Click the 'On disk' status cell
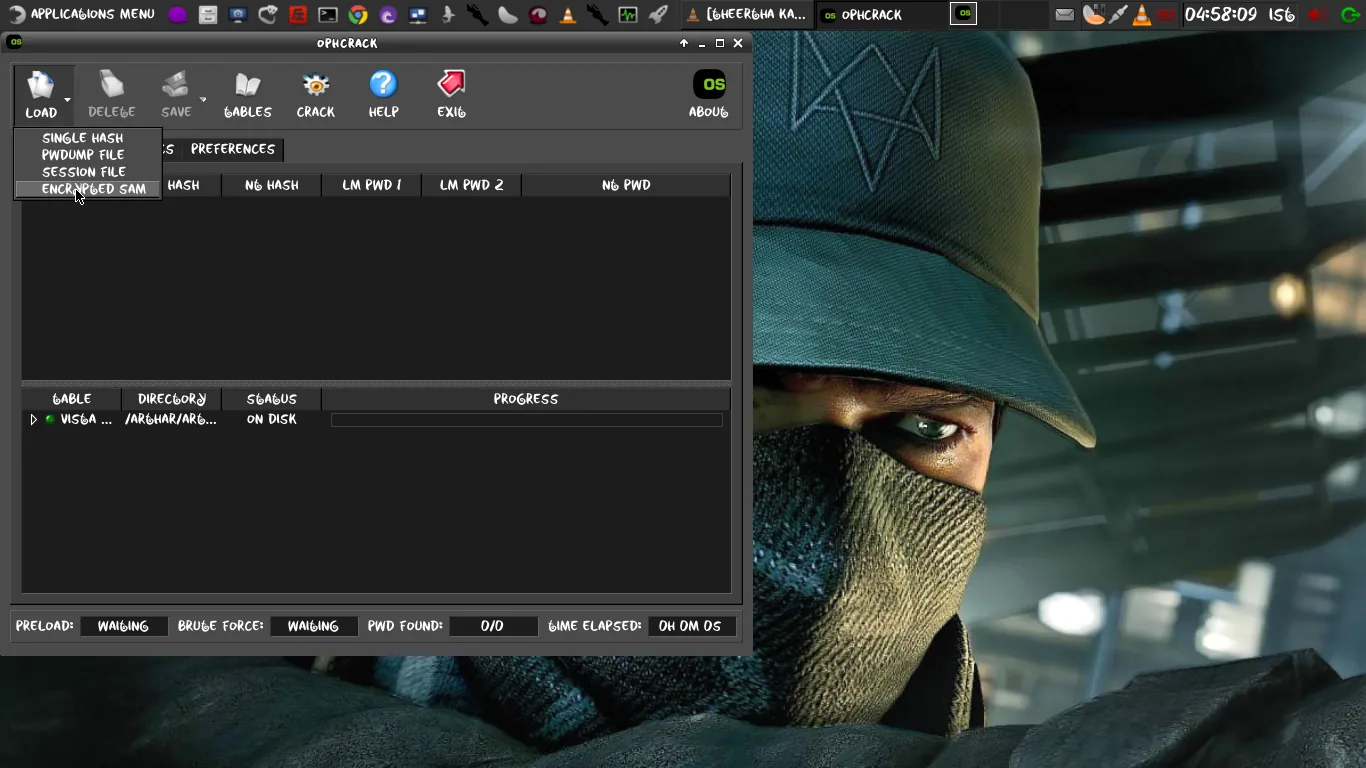The height and width of the screenshot is (768, 1366). [272, 420]
